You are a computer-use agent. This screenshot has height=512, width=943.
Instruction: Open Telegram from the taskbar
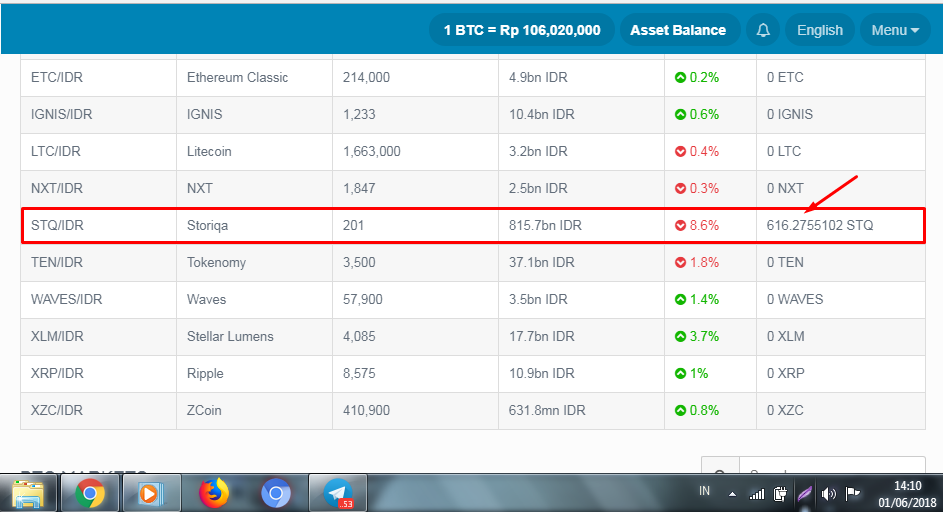(x=338, y=493)
